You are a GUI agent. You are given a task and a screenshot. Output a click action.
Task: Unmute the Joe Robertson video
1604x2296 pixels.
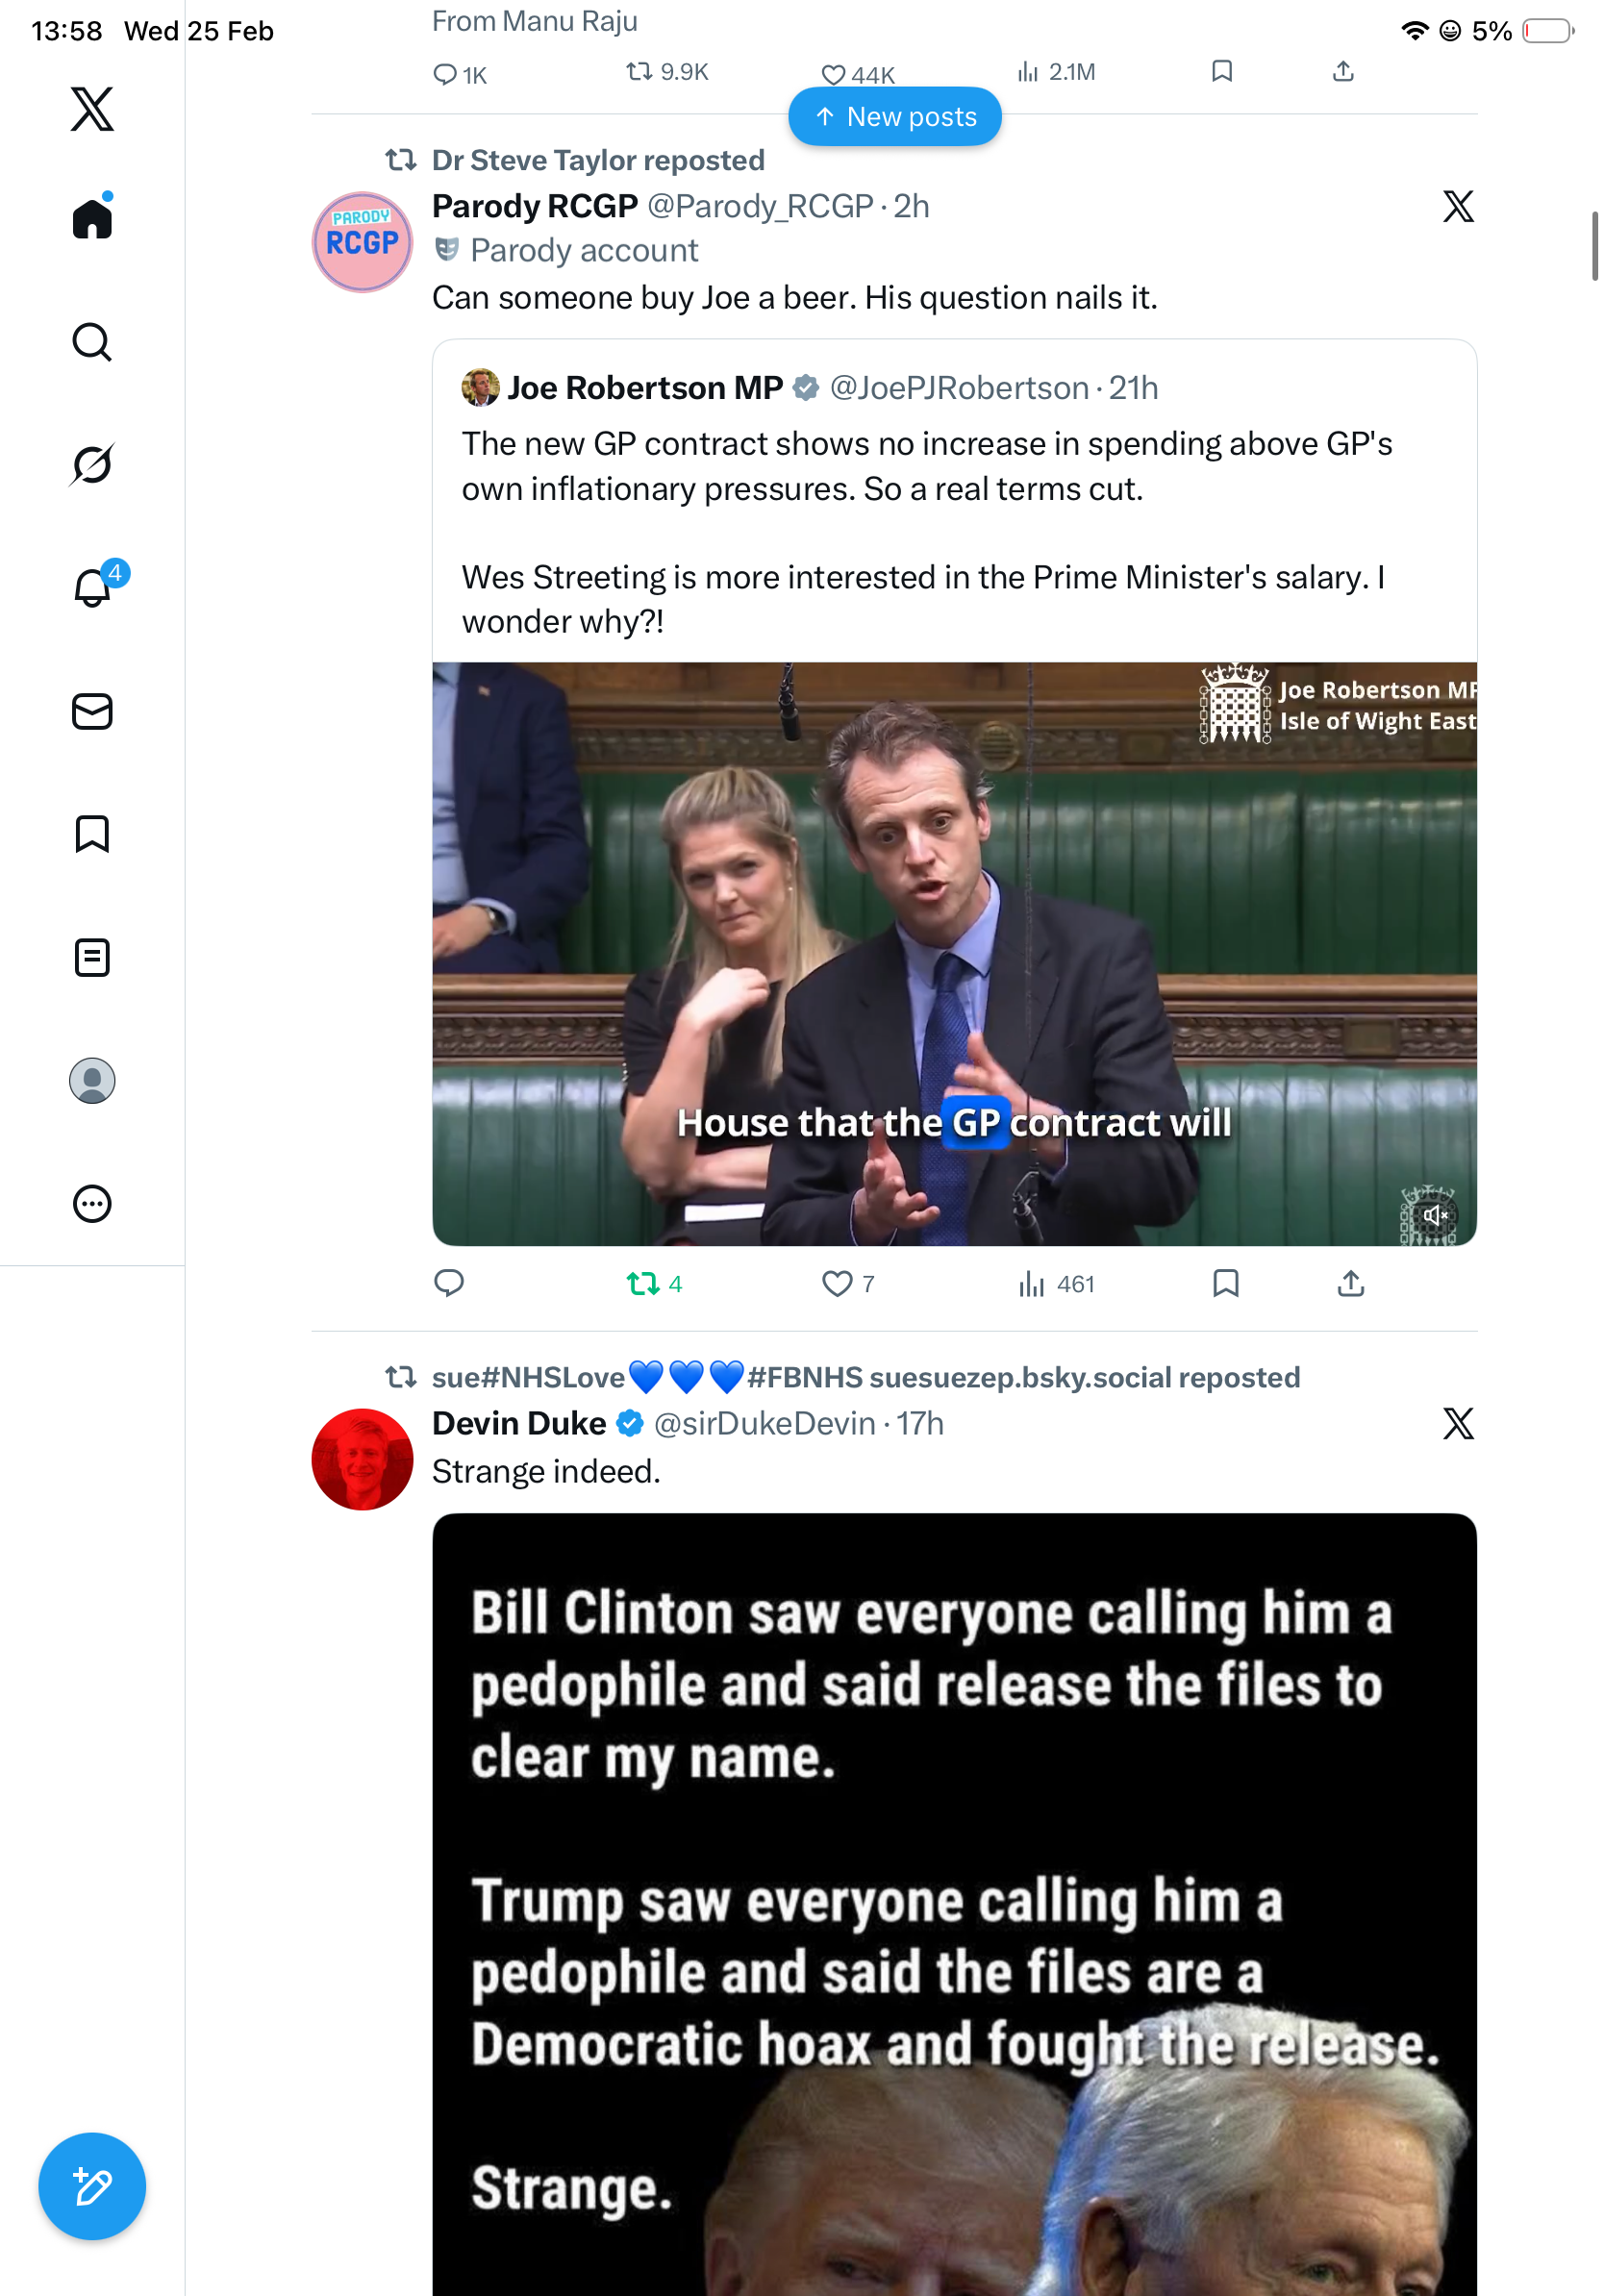(1435, 1215)
